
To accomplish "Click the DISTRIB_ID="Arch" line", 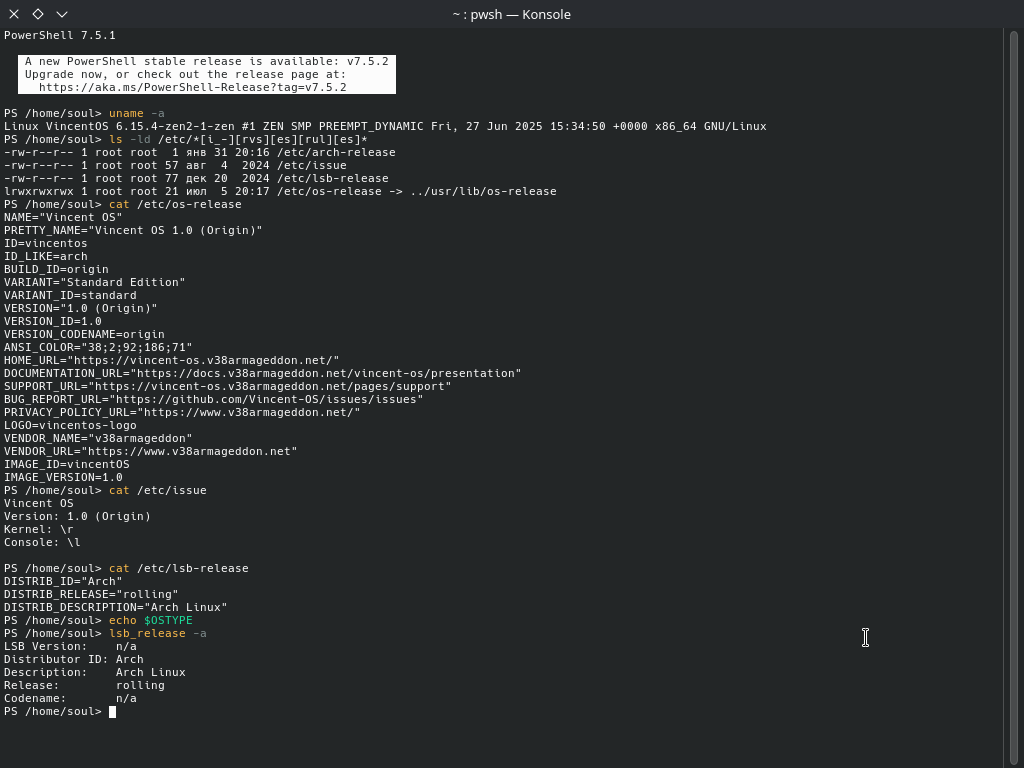I will [x=63, y=583].
